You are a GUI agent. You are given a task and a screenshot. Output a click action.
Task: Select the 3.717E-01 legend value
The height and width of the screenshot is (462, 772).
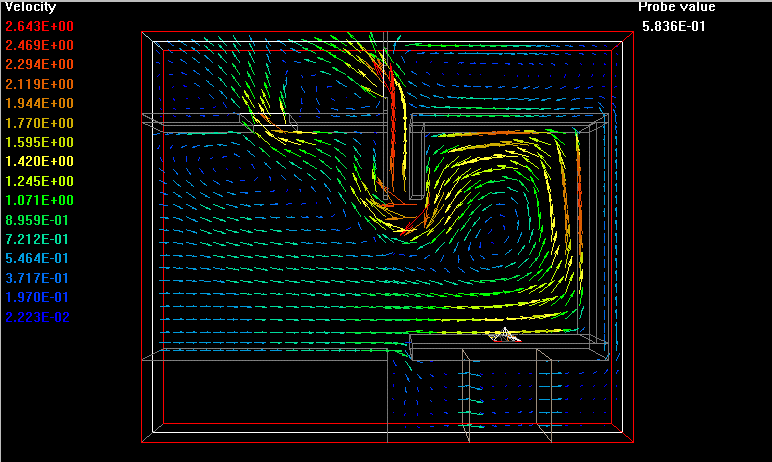[39, 278]
